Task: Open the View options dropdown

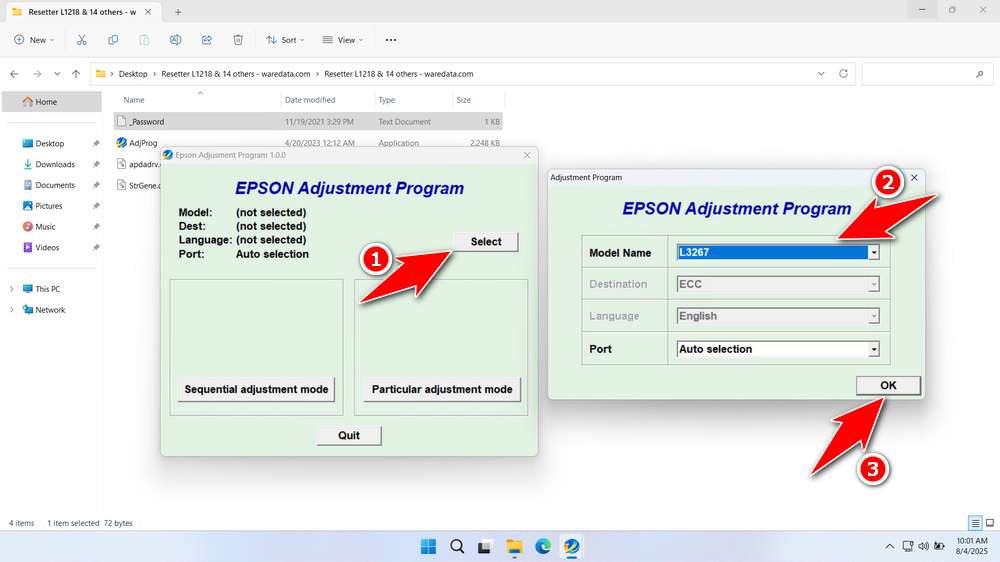Action: point(342,40)
